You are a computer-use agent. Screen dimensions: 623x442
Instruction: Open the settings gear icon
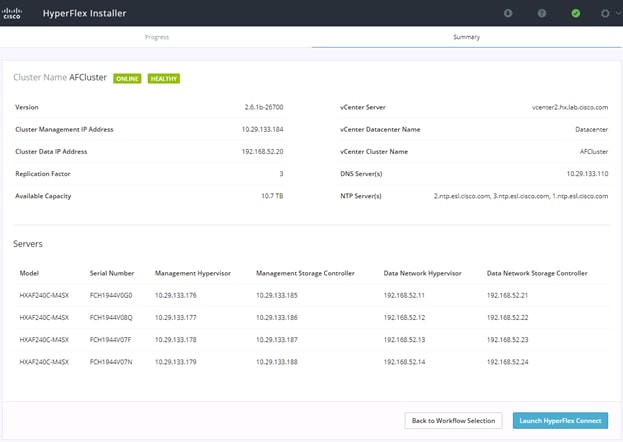pos(605,13)
